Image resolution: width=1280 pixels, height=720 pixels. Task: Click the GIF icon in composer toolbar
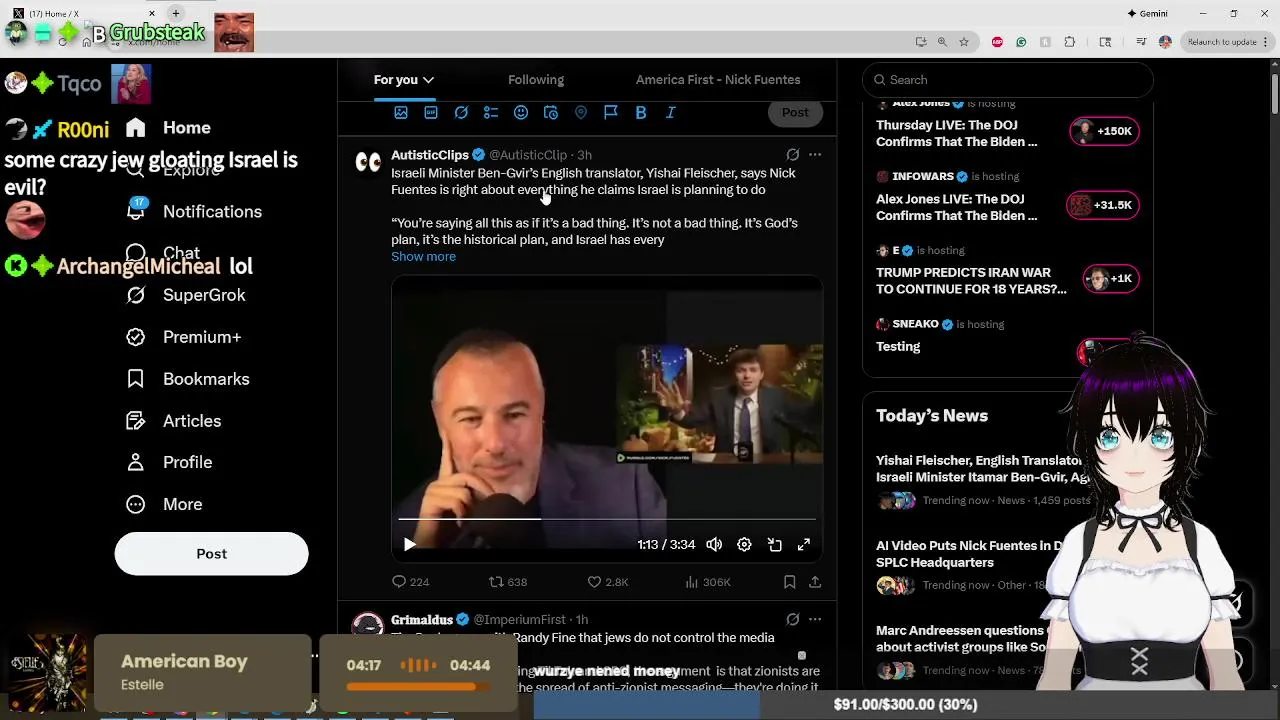pos(431,113)
